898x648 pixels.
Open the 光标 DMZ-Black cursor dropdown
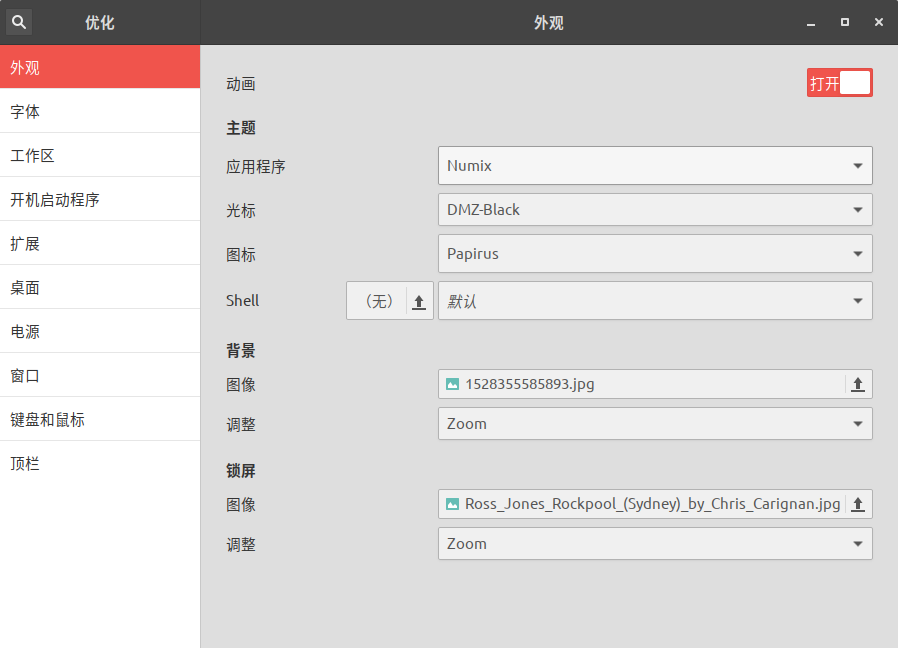[655, 210]
